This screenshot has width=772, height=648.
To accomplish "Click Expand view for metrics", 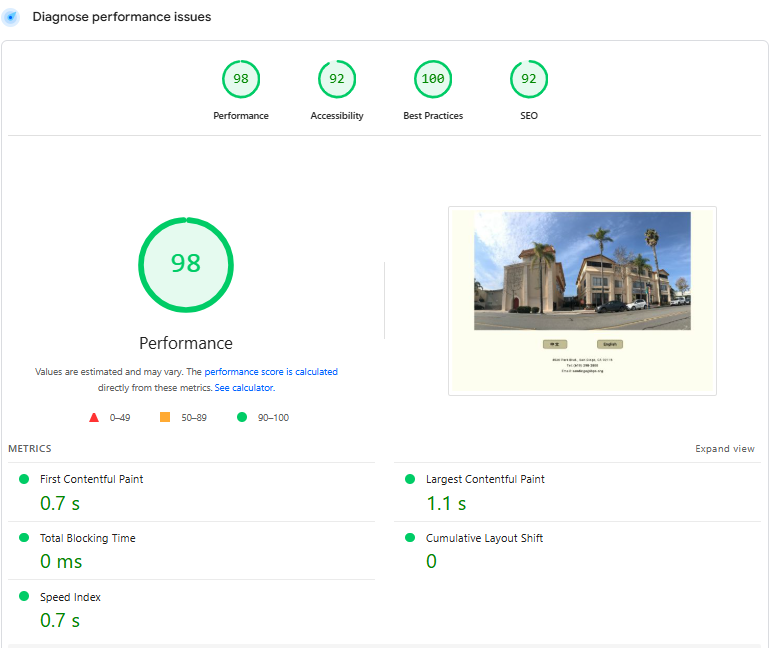I will tap(725, 449).
